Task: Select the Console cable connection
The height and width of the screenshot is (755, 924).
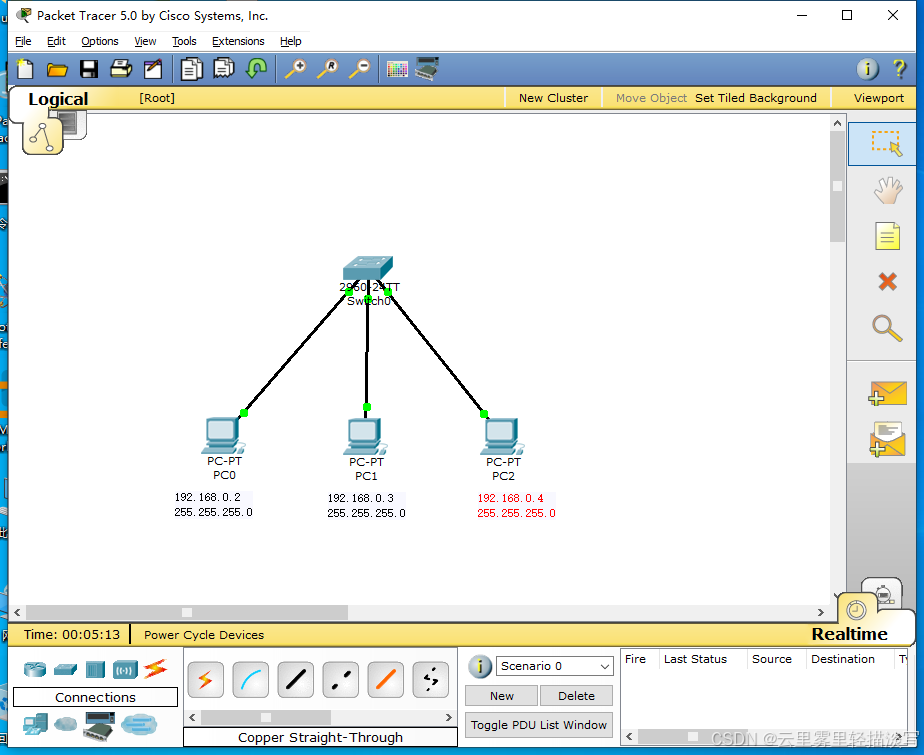Action: (x=250, y=680)
